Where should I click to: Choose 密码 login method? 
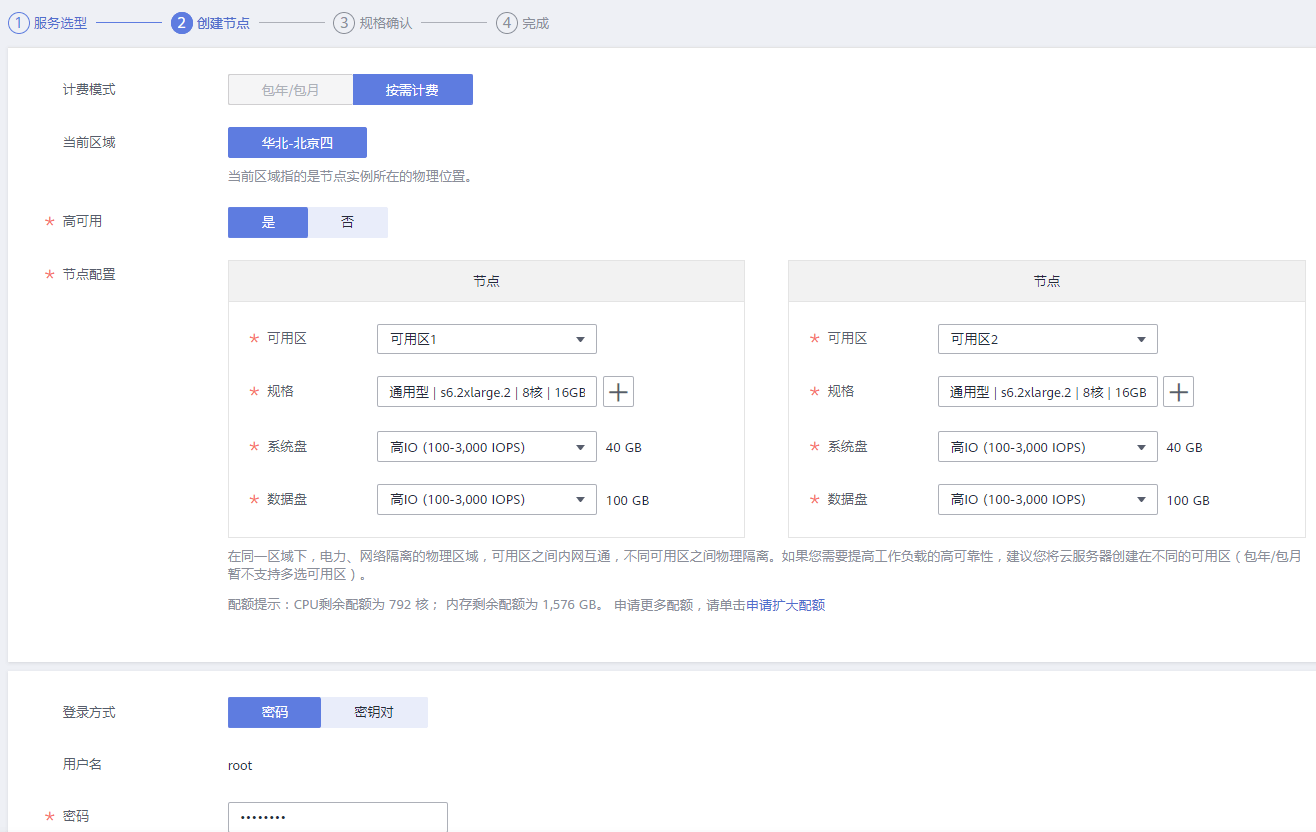(275, 712)
